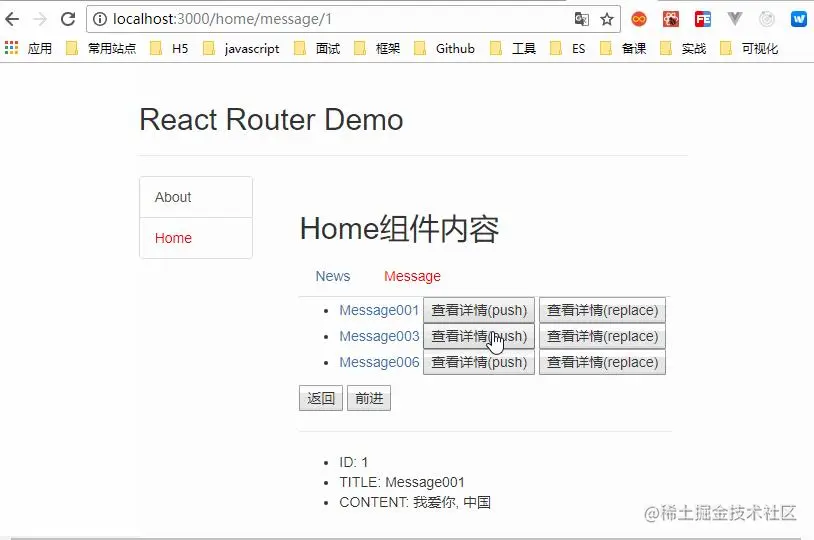Click the React Router Demo heading

(271, 120)
